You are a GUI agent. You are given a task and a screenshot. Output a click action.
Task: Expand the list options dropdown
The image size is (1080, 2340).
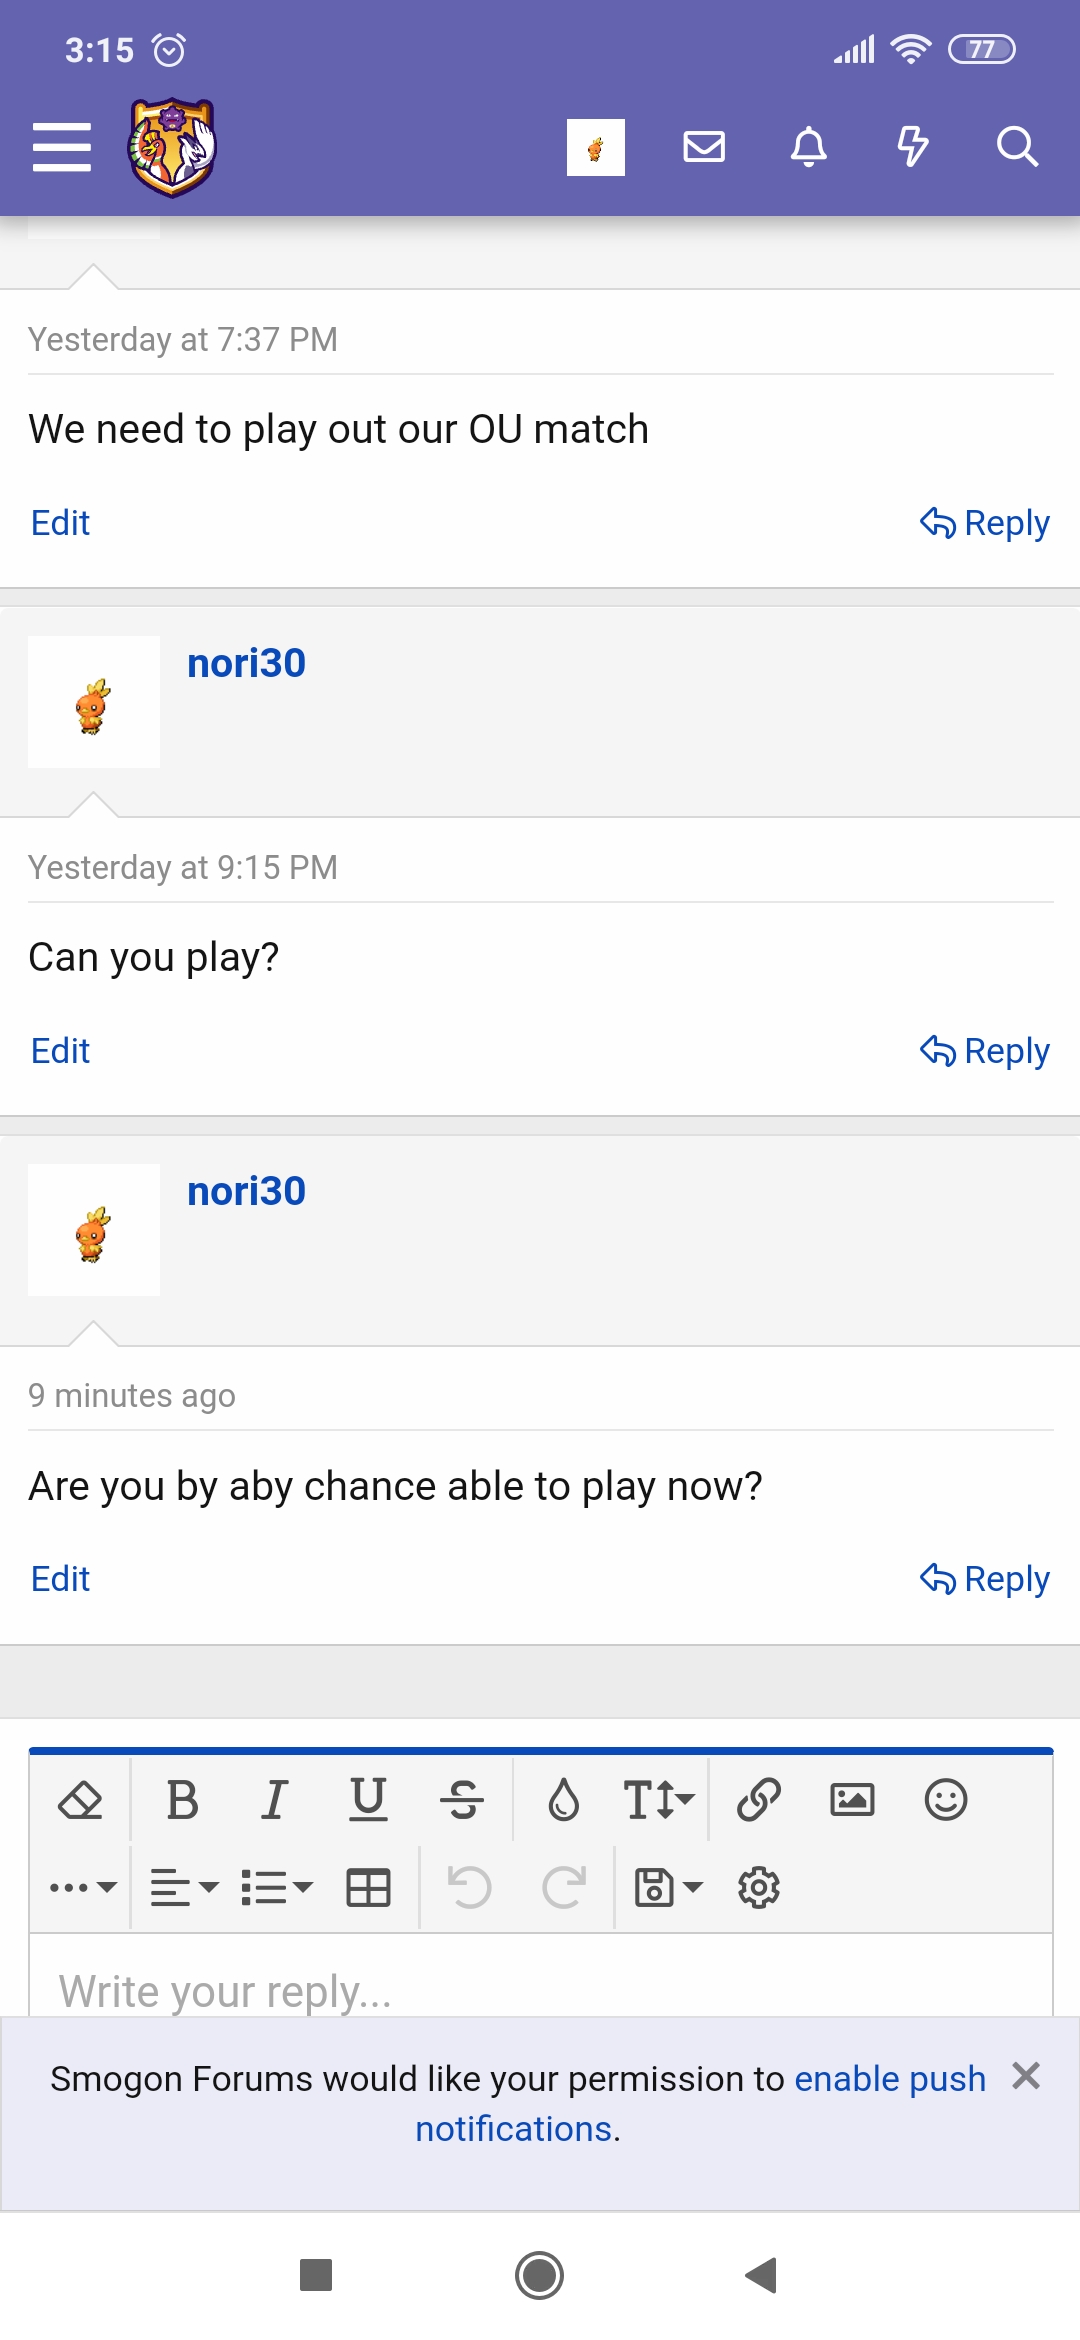(277, 1888)
